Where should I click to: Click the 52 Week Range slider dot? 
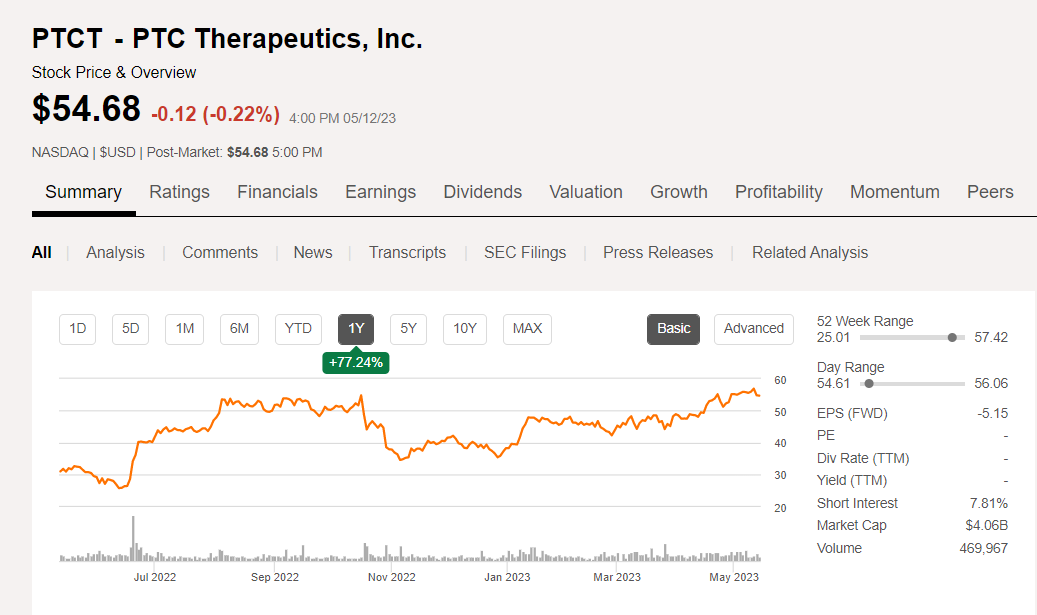click(952, 337)
